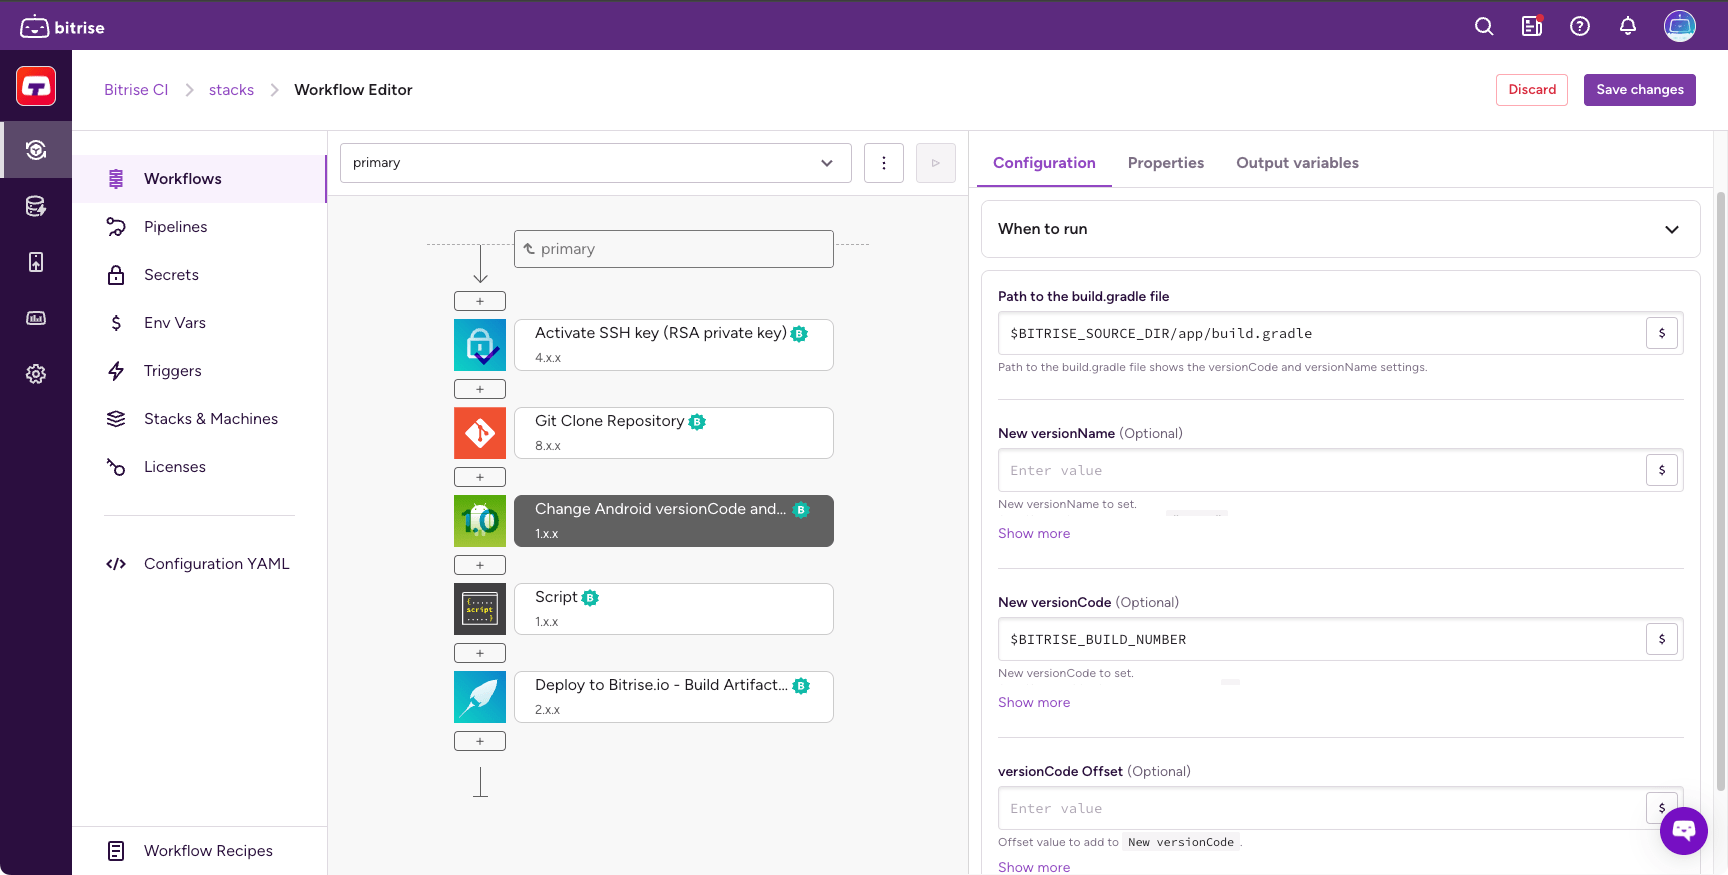The width and height of the screenshot is (1728, 875).
Task: Open Licenses in the side menu
Action: [x=200, y=467]
